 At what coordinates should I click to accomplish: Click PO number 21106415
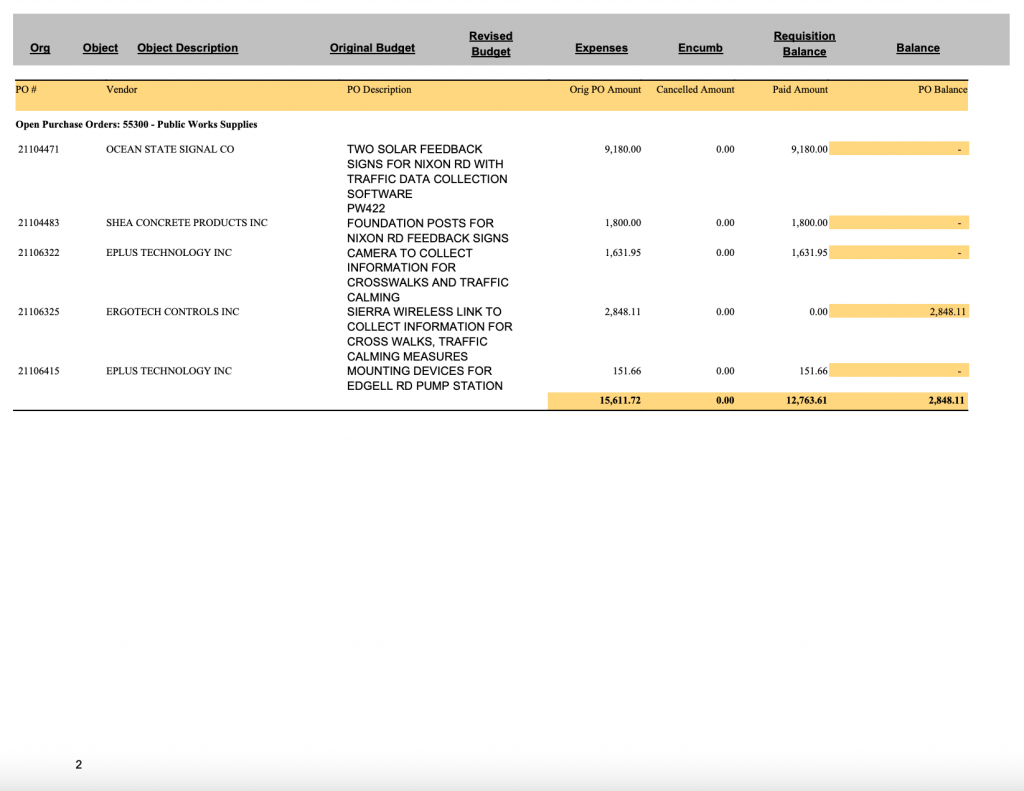click(x=38, y=371)
